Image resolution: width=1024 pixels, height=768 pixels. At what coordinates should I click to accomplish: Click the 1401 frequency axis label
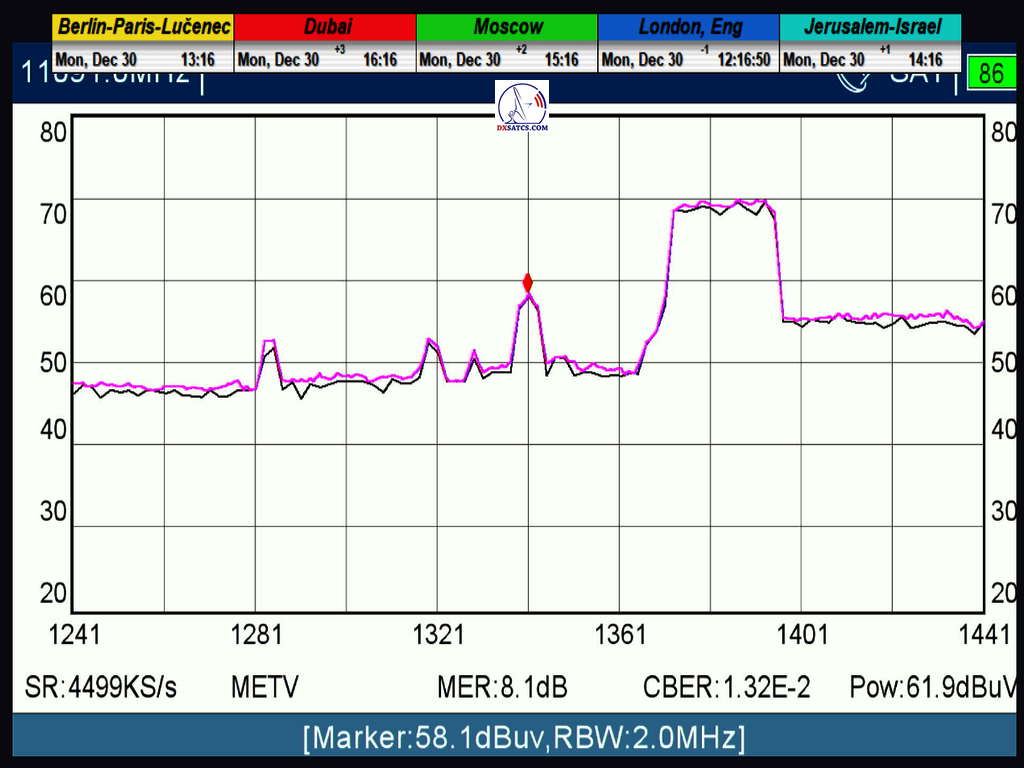803,634
